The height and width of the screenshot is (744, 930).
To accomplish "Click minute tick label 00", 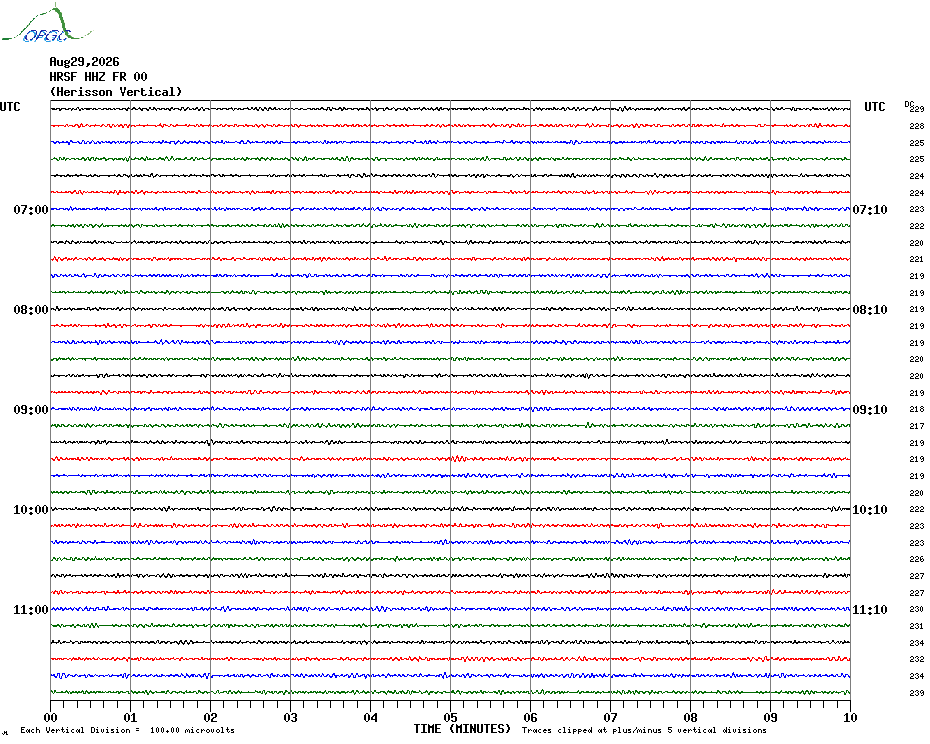I will tap(50, 717).
